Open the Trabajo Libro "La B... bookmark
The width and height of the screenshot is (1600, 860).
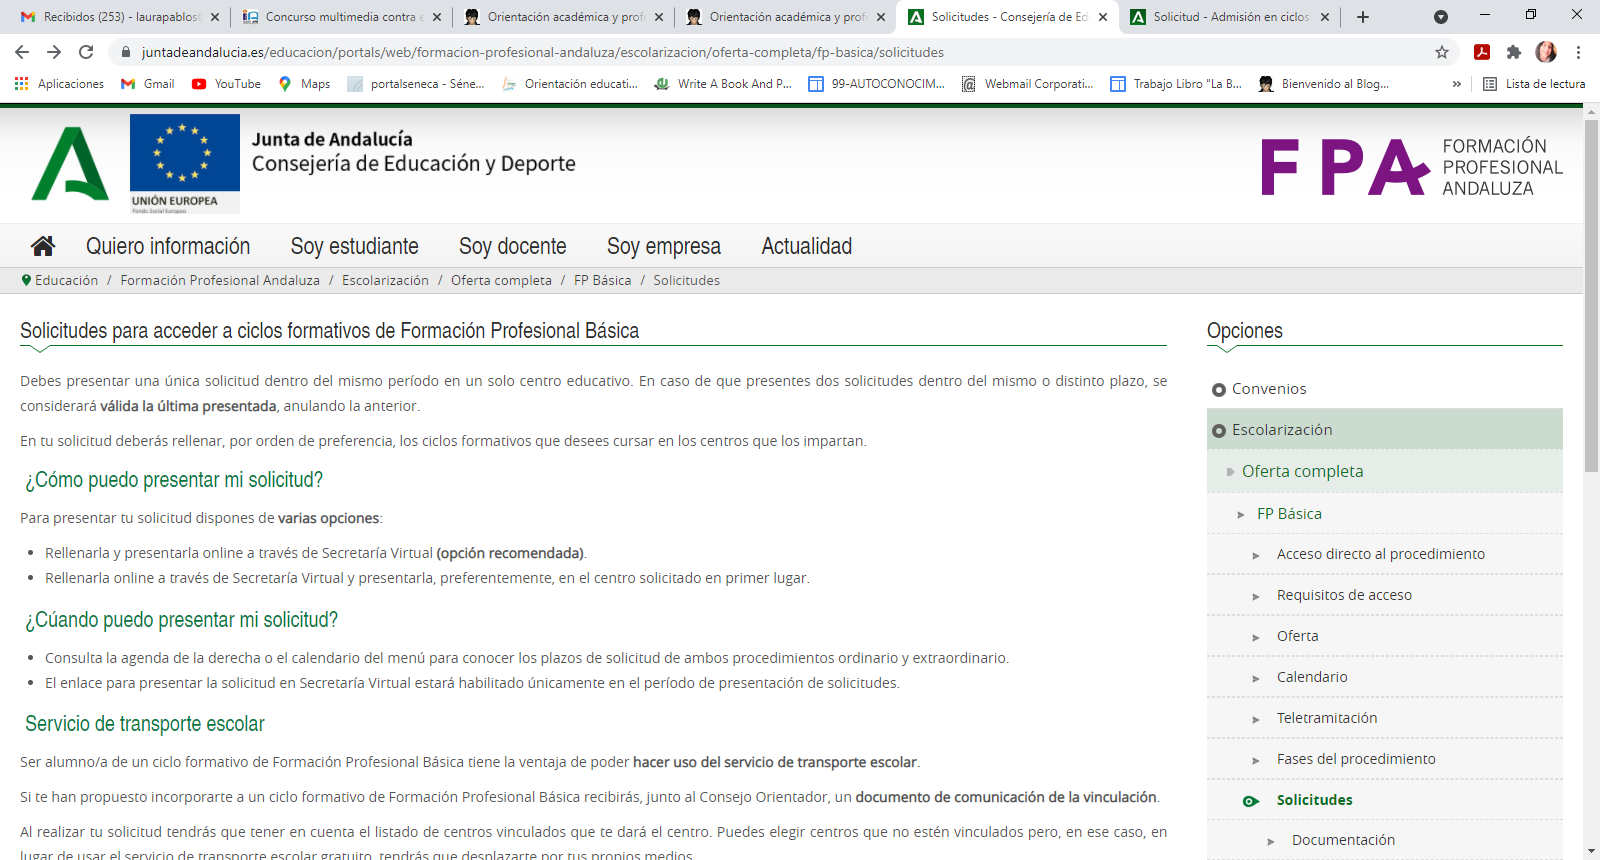point(1176,84)
